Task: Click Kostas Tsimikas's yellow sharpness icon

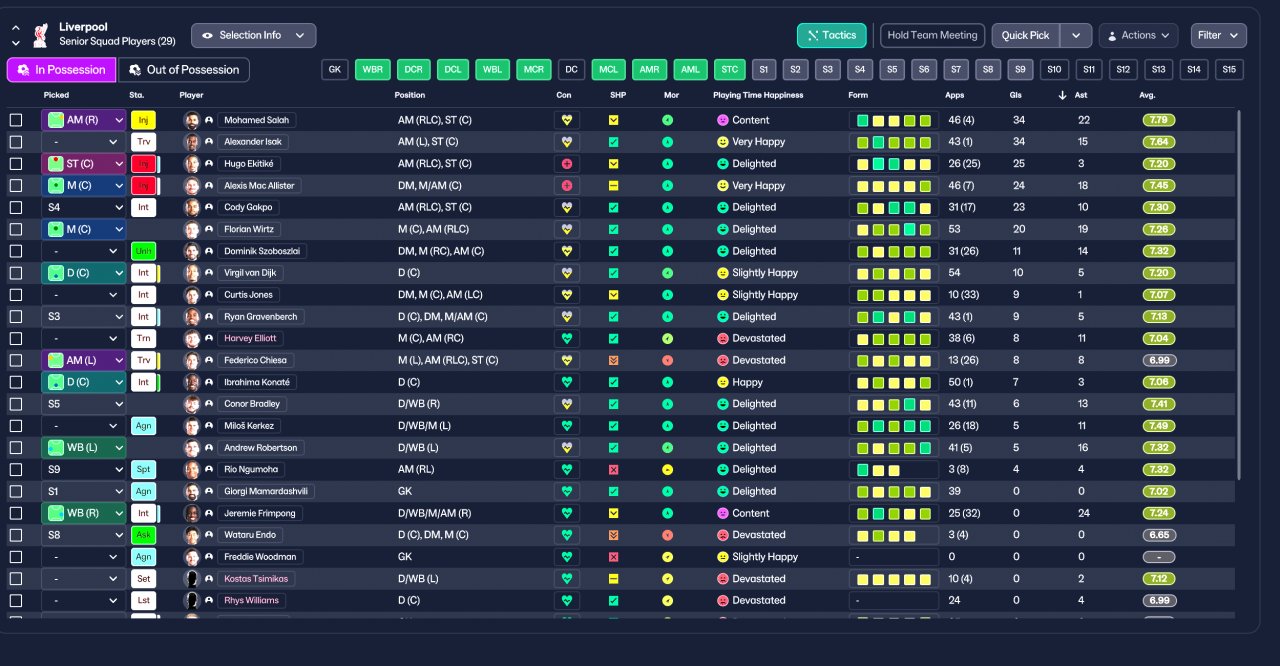Action: pyautogui.click(x=614, y=579)
